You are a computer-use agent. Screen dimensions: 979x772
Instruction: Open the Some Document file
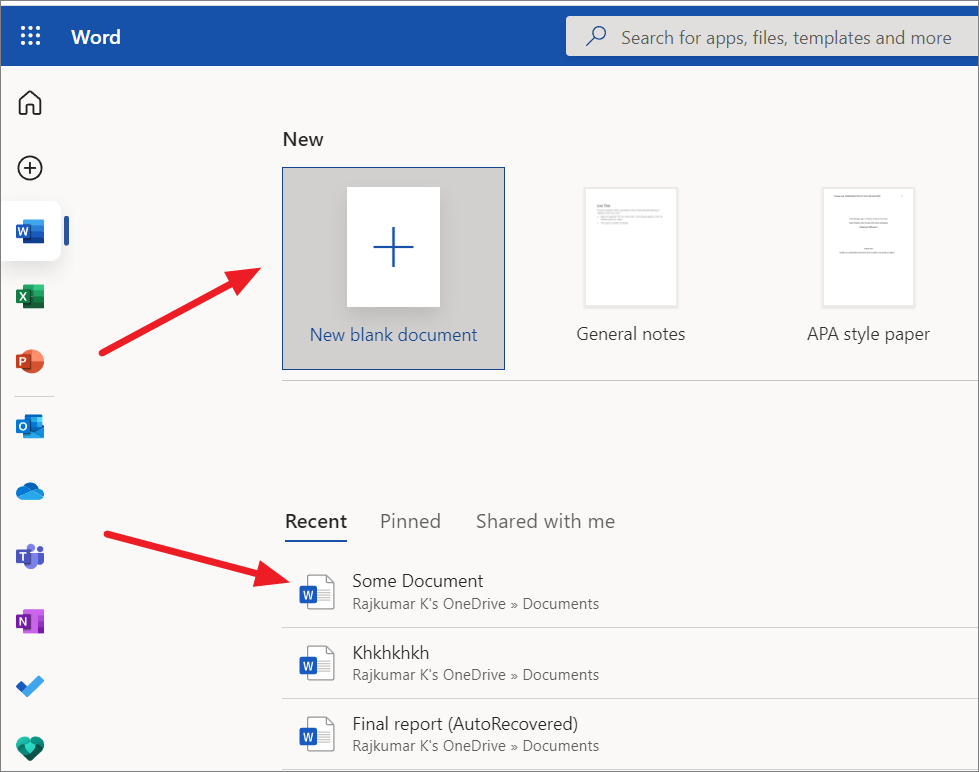click(x=418, y=581)
